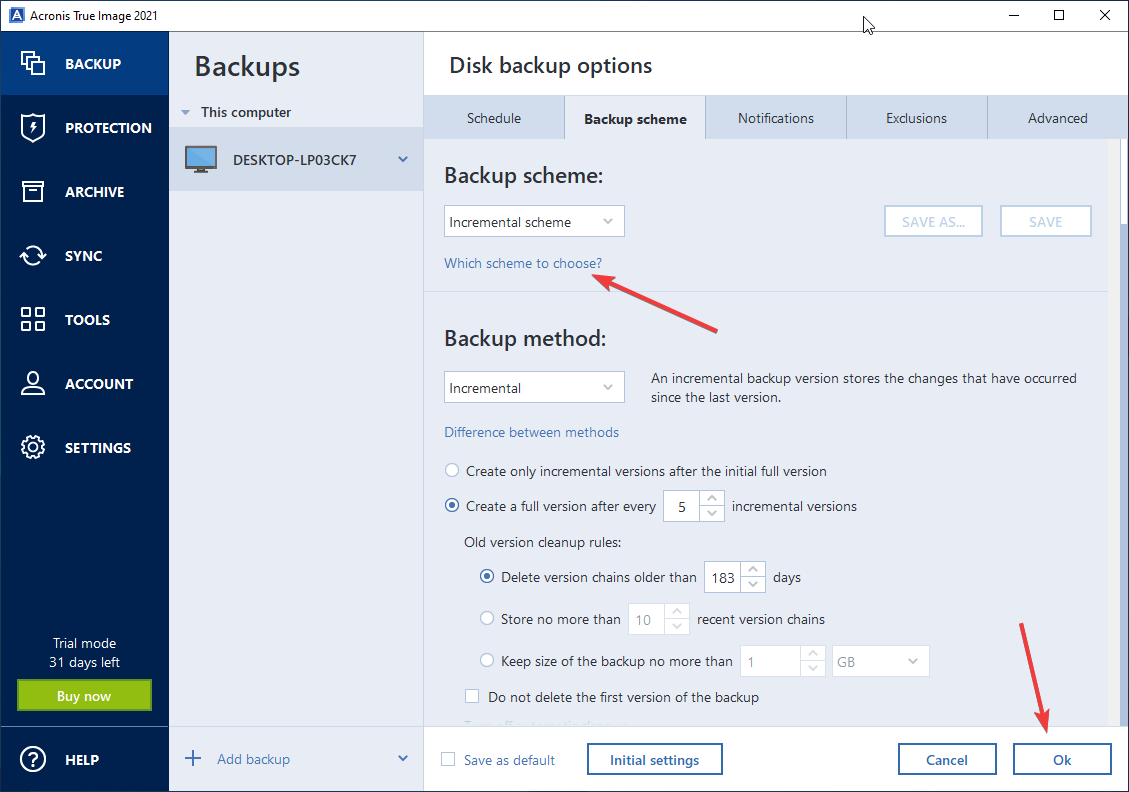Switch to the Schedule tab
This screenshot has width=1129, height=792.
coord(494,118)
